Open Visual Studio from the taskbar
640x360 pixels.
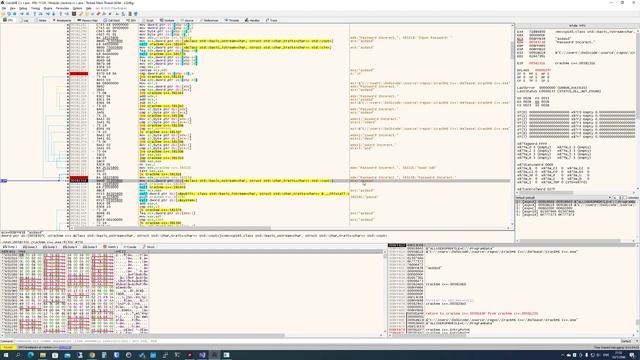coord(202,355)
